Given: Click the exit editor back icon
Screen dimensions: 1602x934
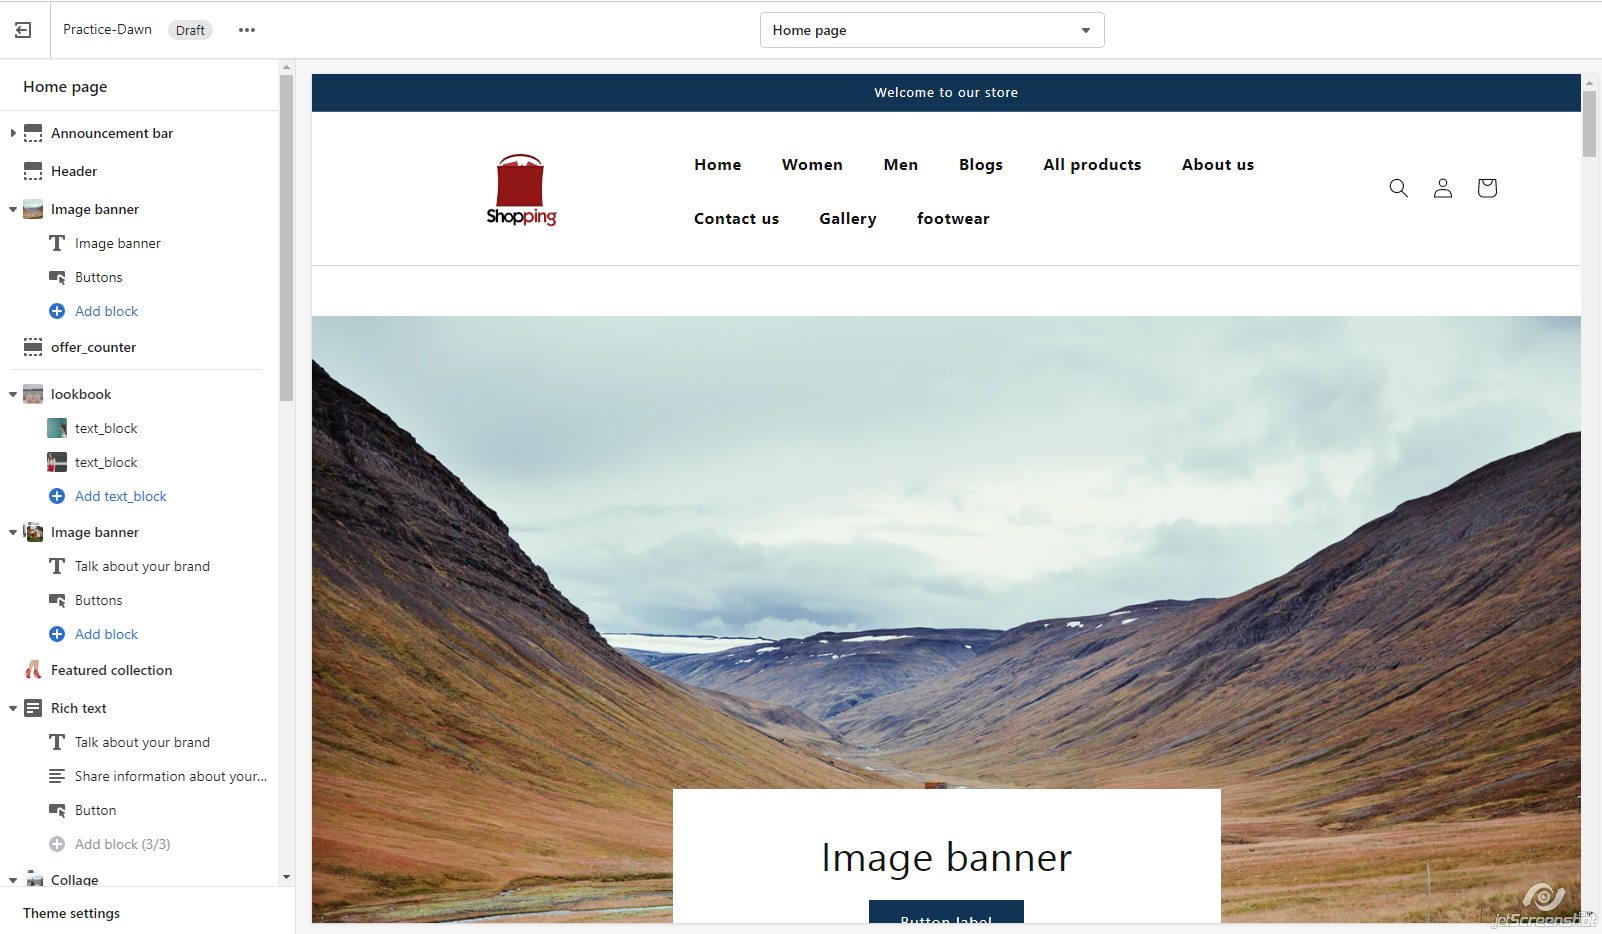Looking at the screenshot, I should (23, 30).
